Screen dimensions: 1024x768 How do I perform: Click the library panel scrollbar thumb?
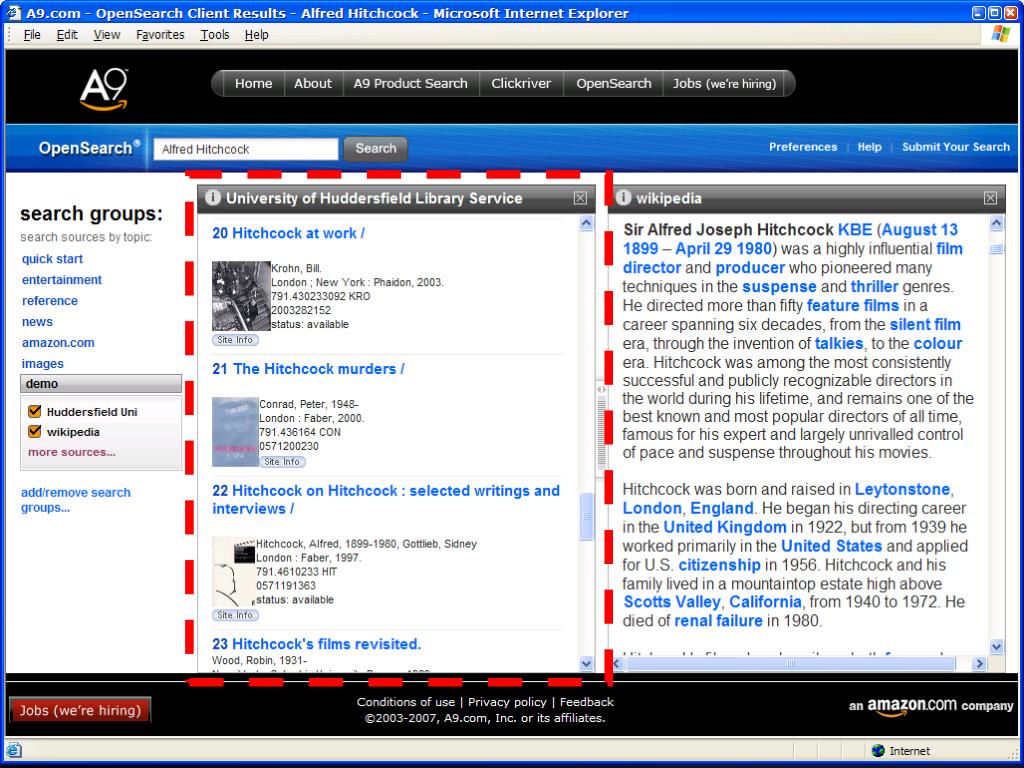(x=586, y=516)
